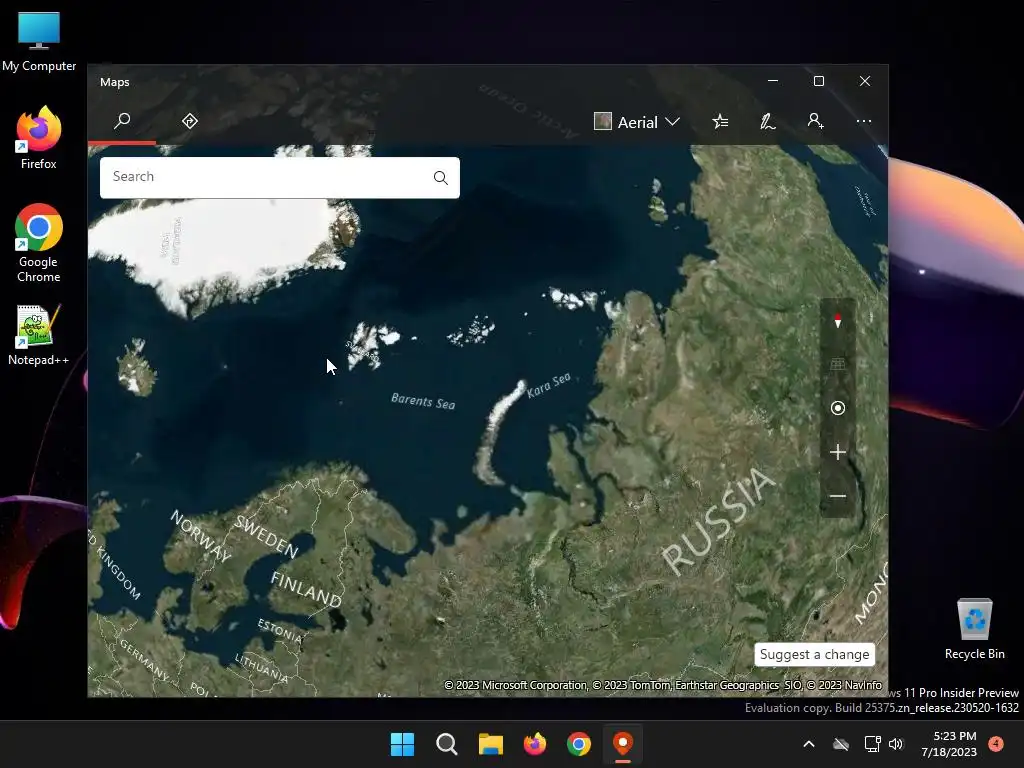
Task: Minimize the Maps window
Action: 773,81
